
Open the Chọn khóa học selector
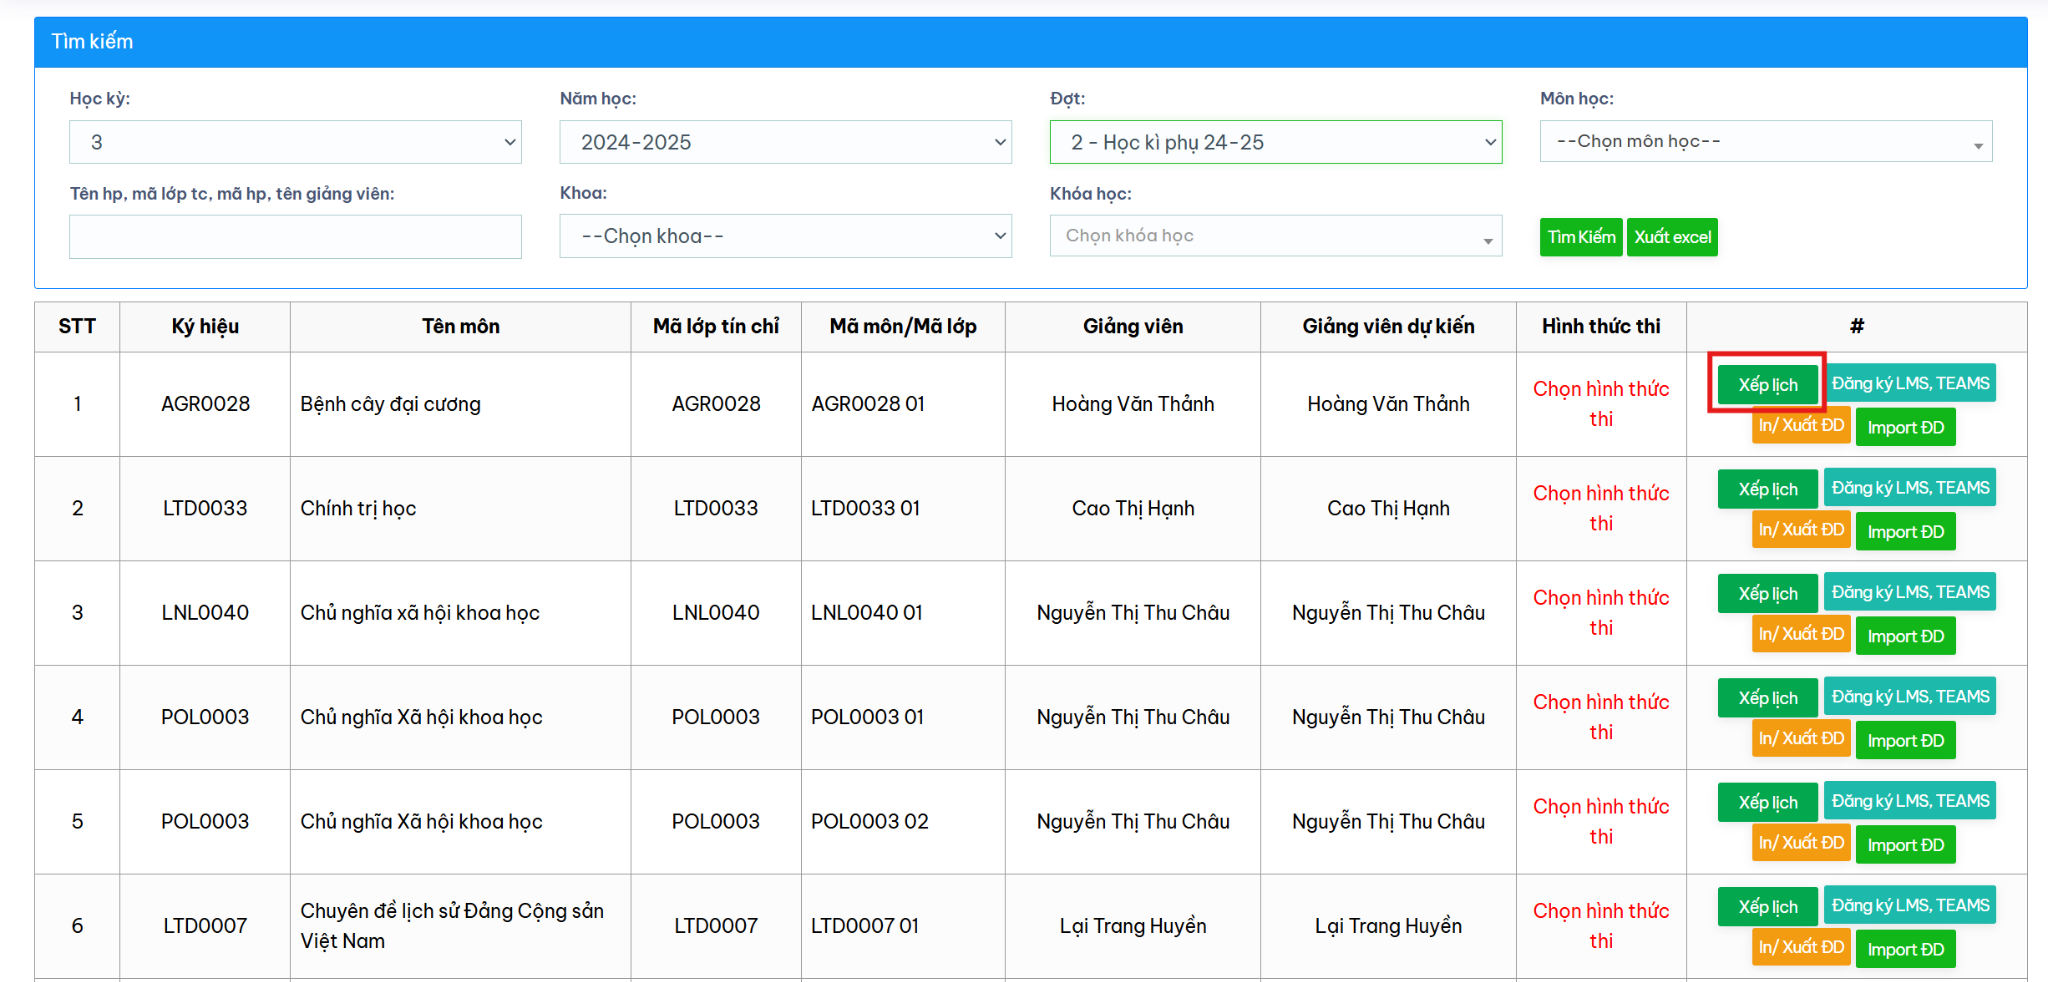pyautogui.click(x=1276, y=236)
